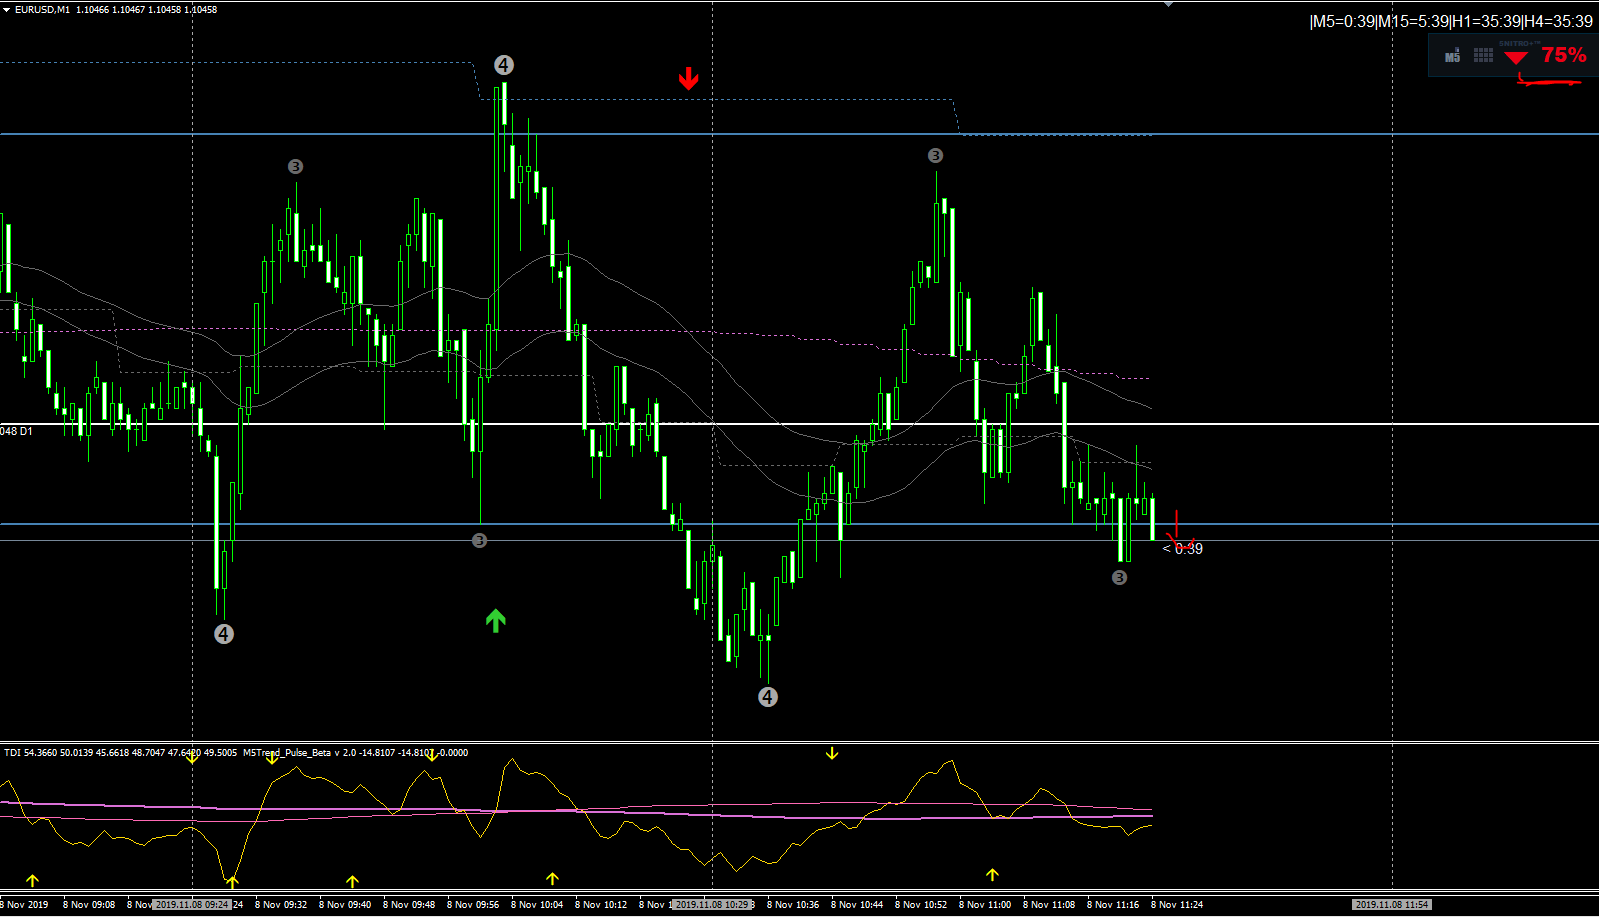Open the grid icon in 5NITRO panel
The height and width of the screenshot is (917, 1599).
(1483, 56)
